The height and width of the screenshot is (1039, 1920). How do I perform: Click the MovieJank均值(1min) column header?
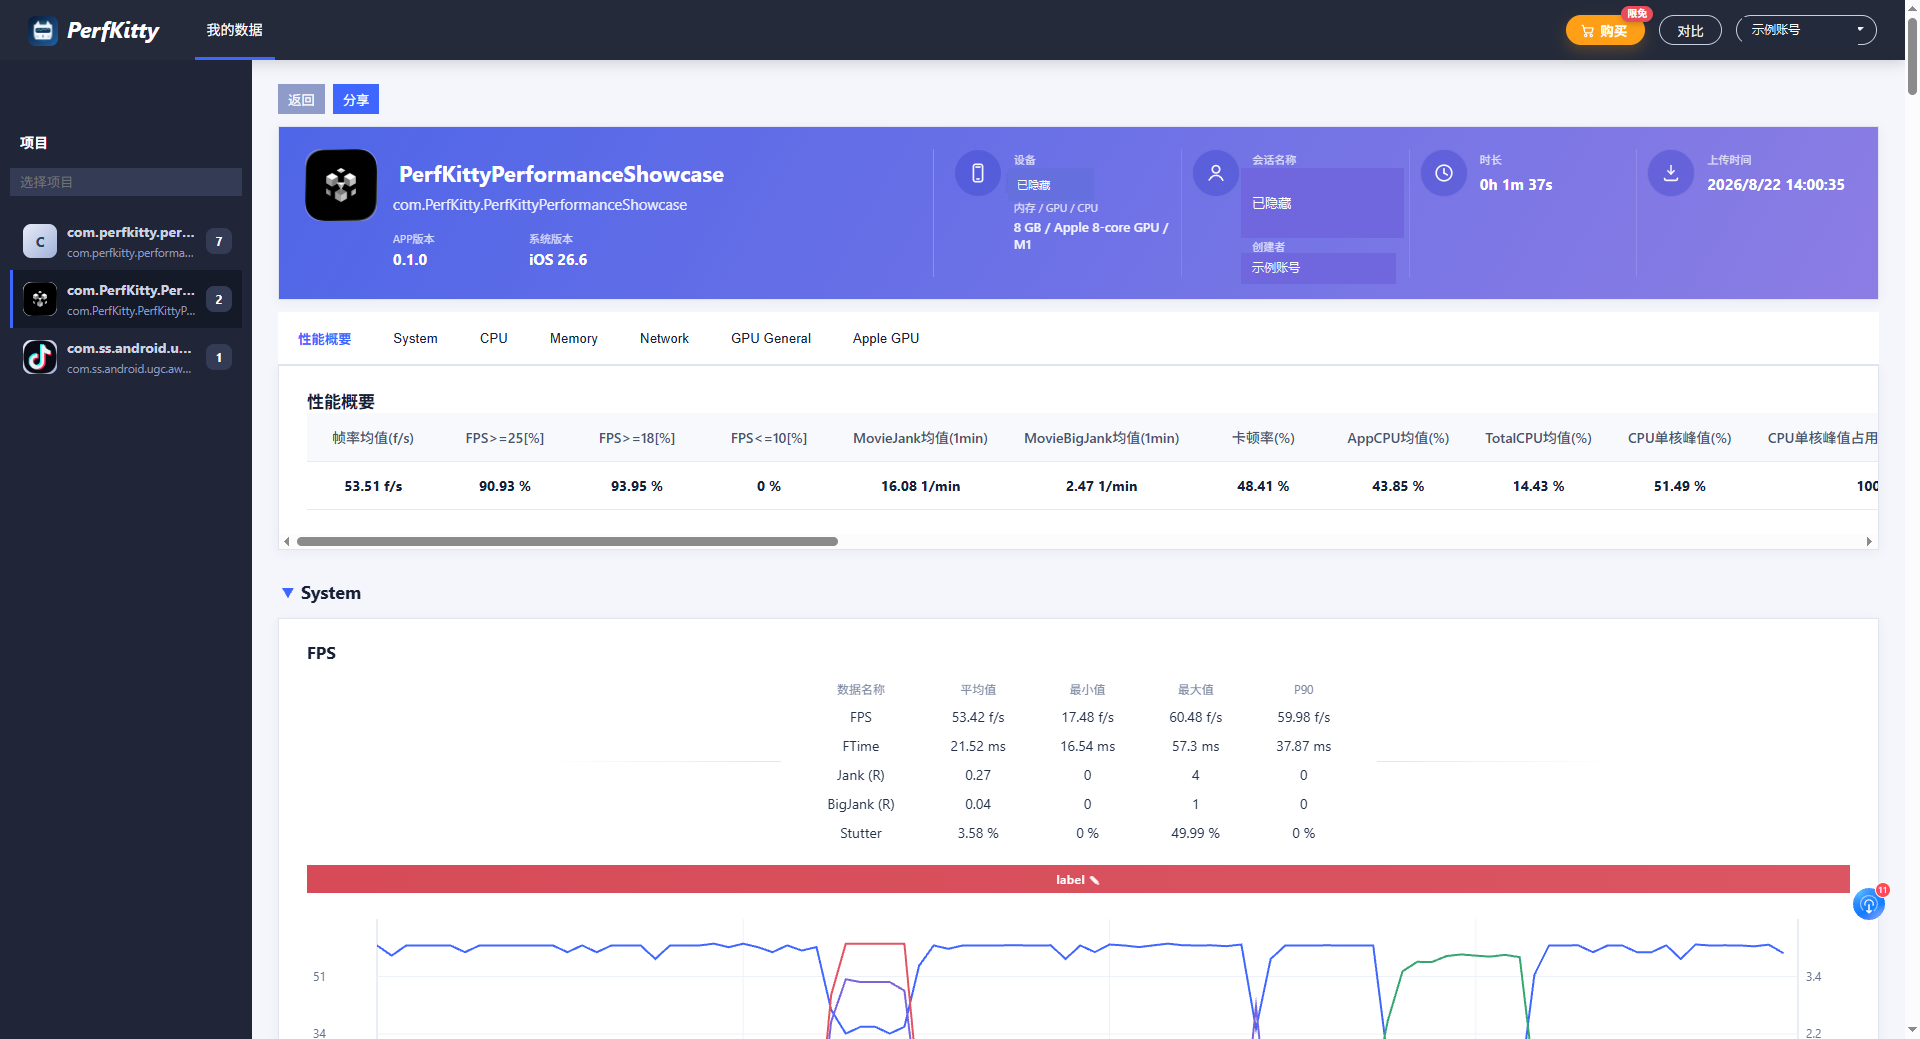point(920,438)
